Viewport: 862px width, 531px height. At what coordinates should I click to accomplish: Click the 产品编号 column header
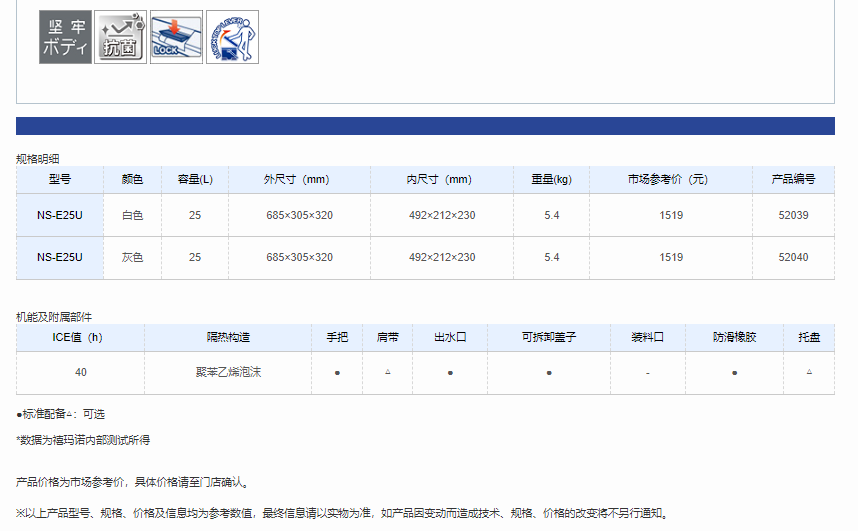click(793, 179)
